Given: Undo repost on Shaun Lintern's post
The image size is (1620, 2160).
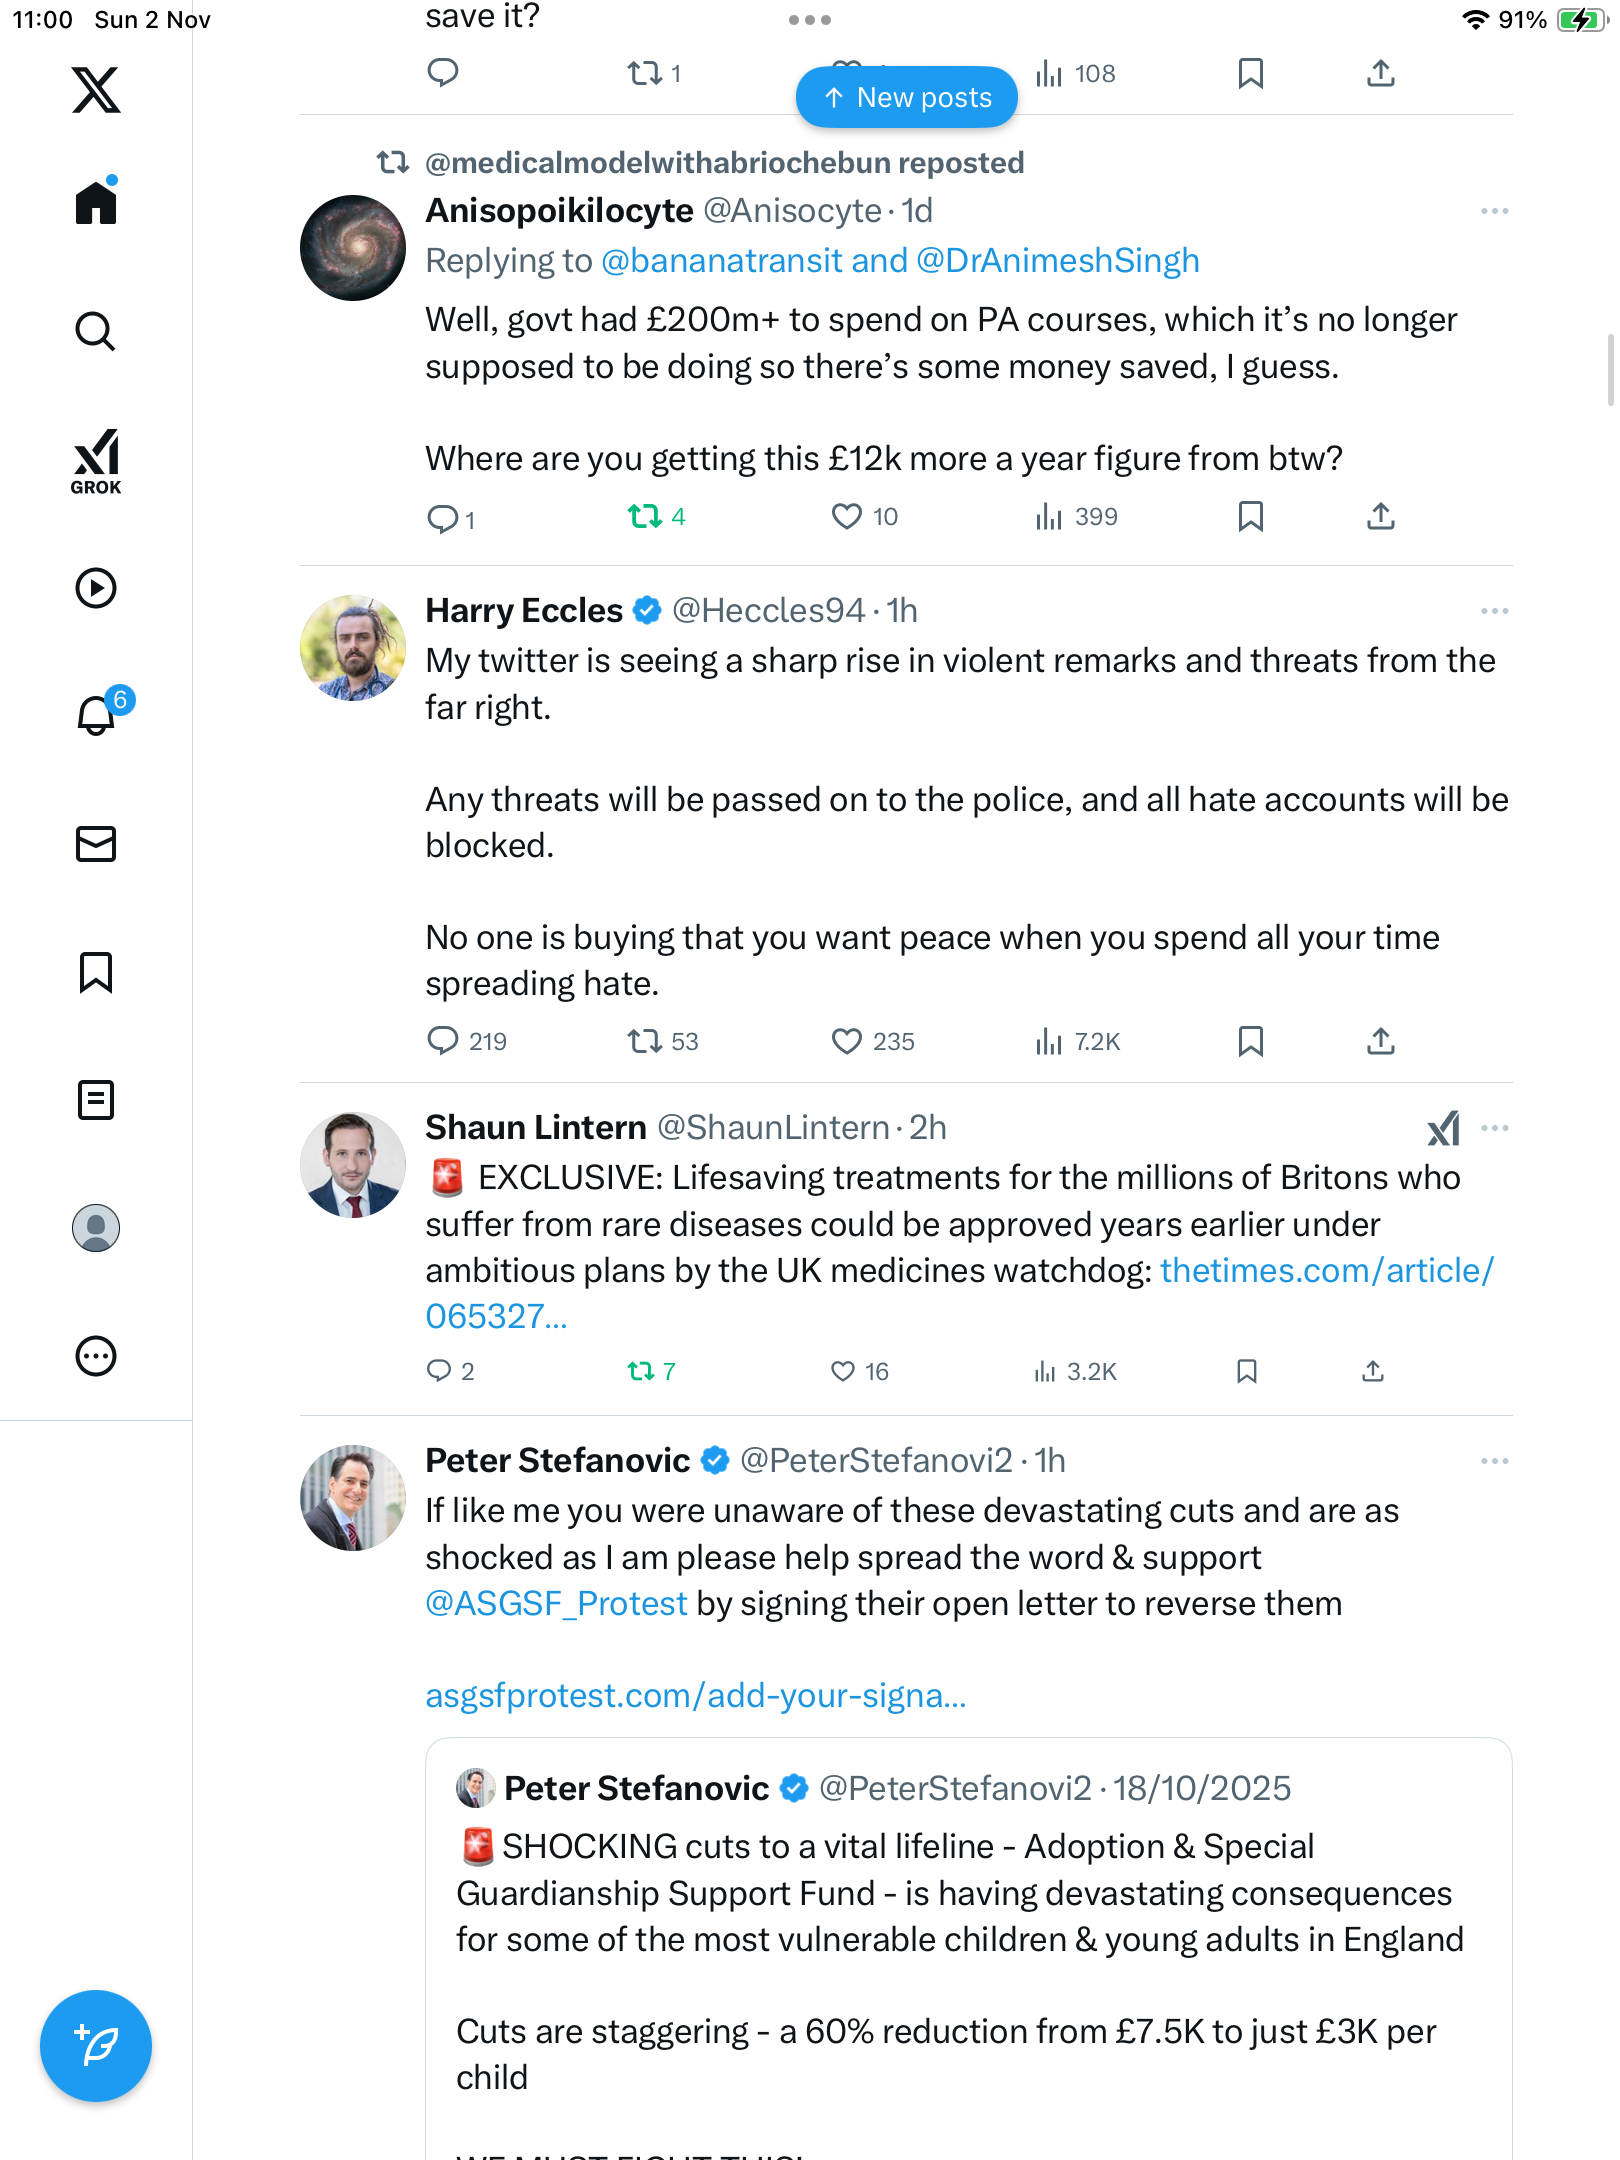Looking at the screenshot, I should click(x=641, y=1371).
